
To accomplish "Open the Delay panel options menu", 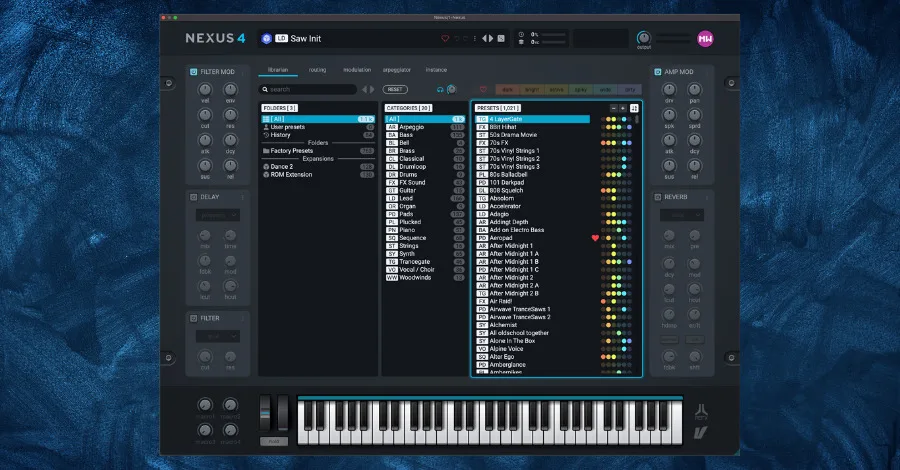I will click(243, 197).
